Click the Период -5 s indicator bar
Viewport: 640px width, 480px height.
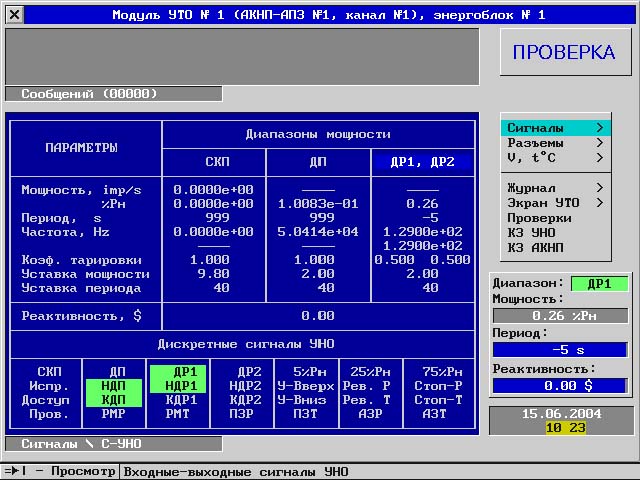(559, 350)
